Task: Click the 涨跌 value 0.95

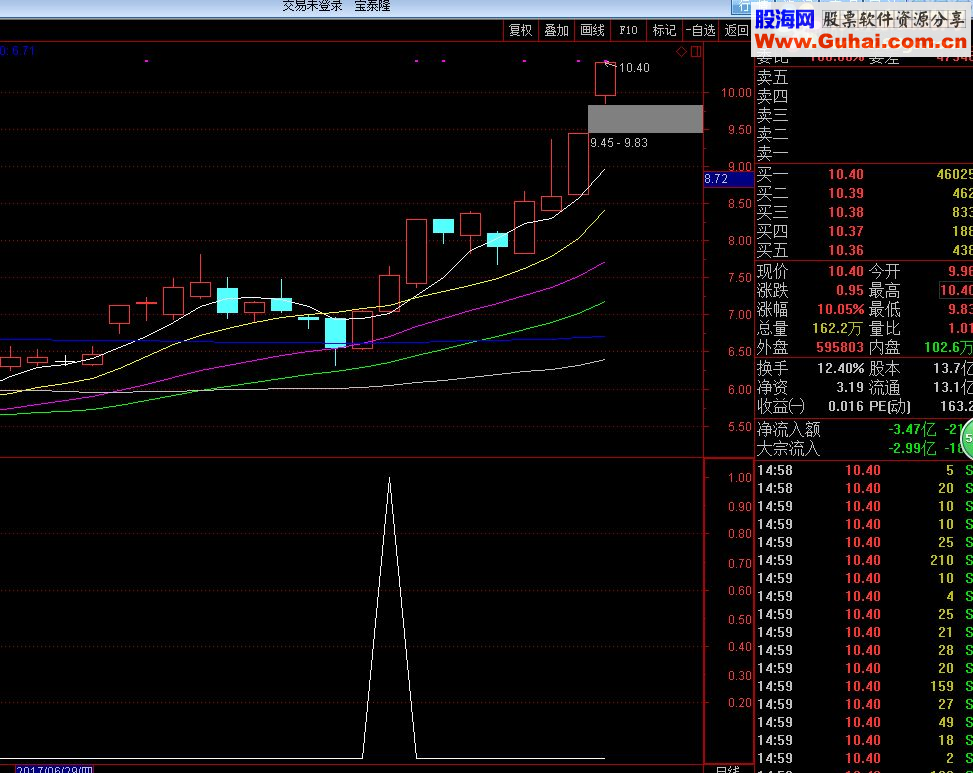Action: pos(850,290)
